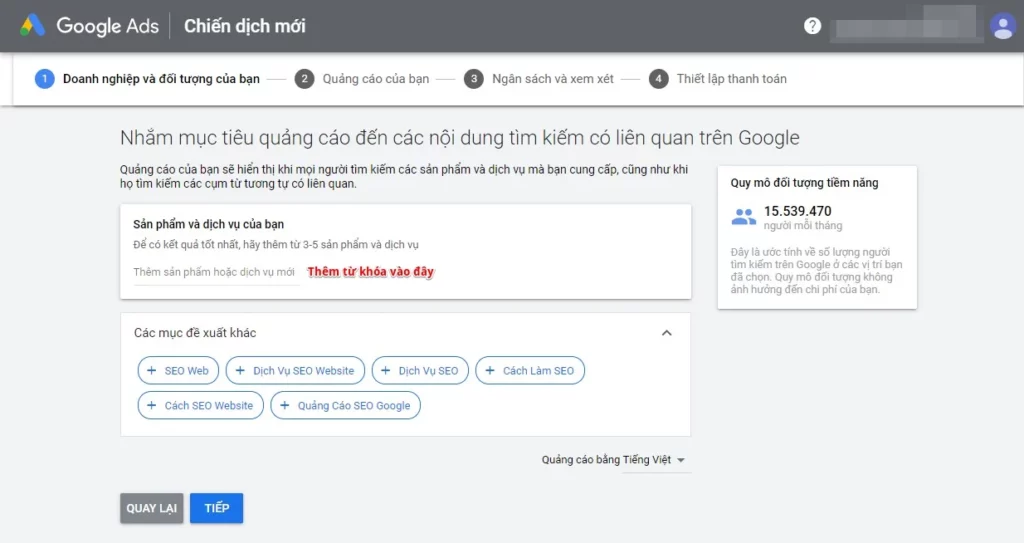Click Sản phẩm và dịch vụ của bạn heading
The width and height of the screenshot is (1024, 543).
tap(208, 224)
